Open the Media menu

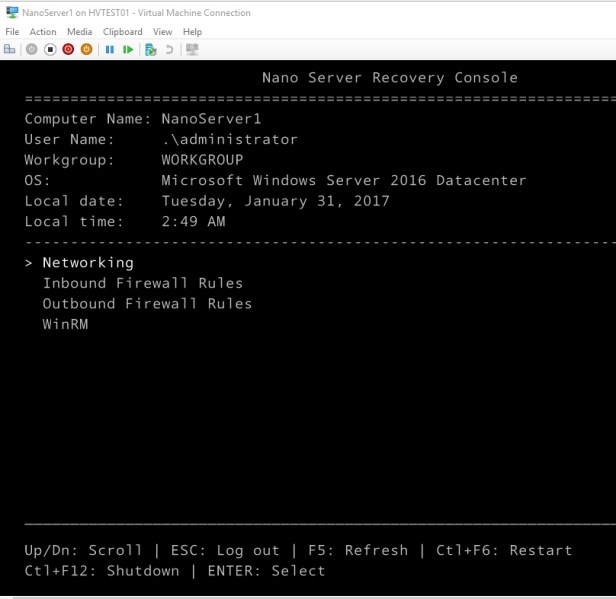coord(80,32)
